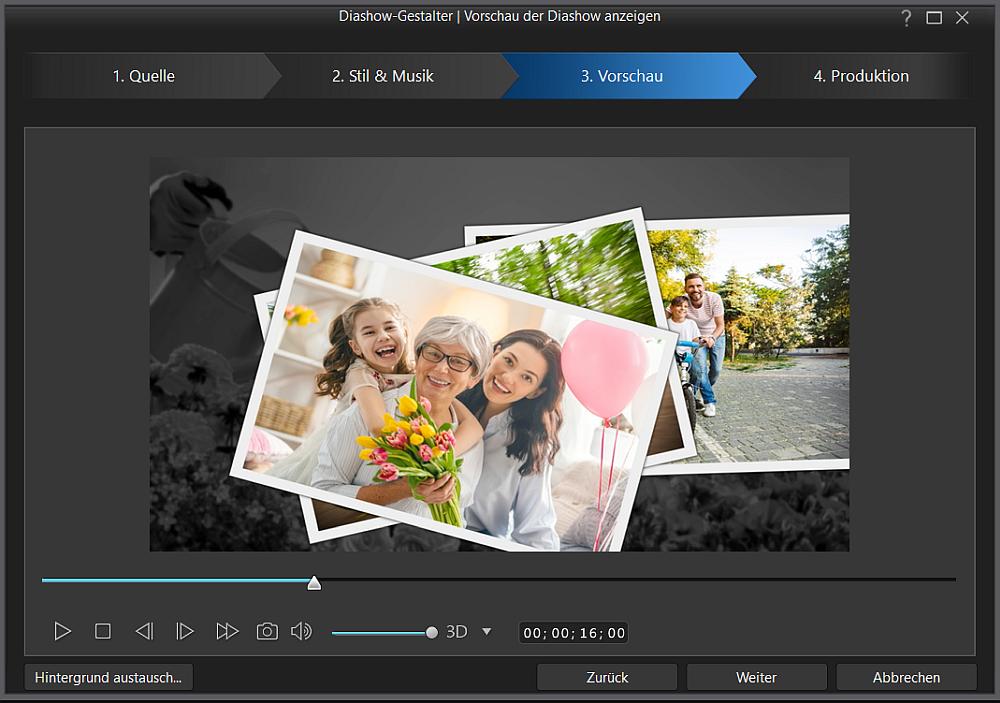
Task: Click the timeline playhead marker
Action: click(314, 582)
